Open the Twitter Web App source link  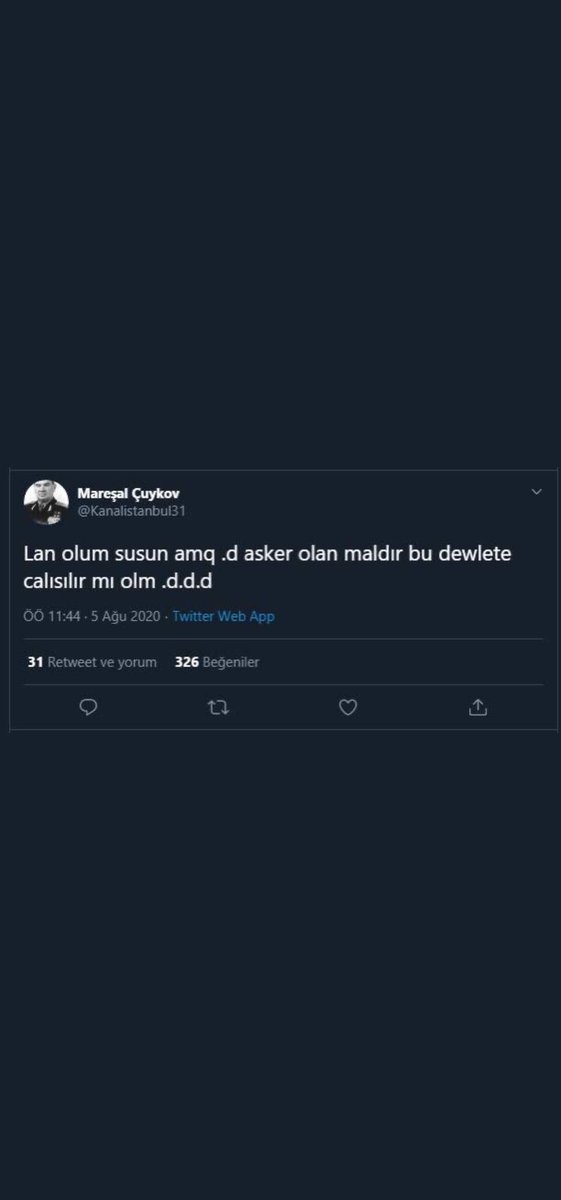(x=223, y=616)
